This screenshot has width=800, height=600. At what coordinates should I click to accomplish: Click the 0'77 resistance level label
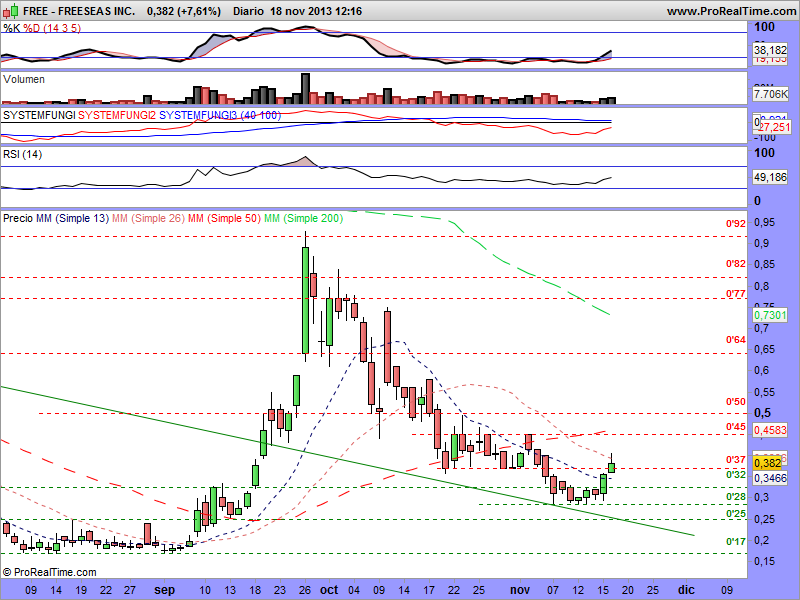pyautogui.click(x=736, y=294)
